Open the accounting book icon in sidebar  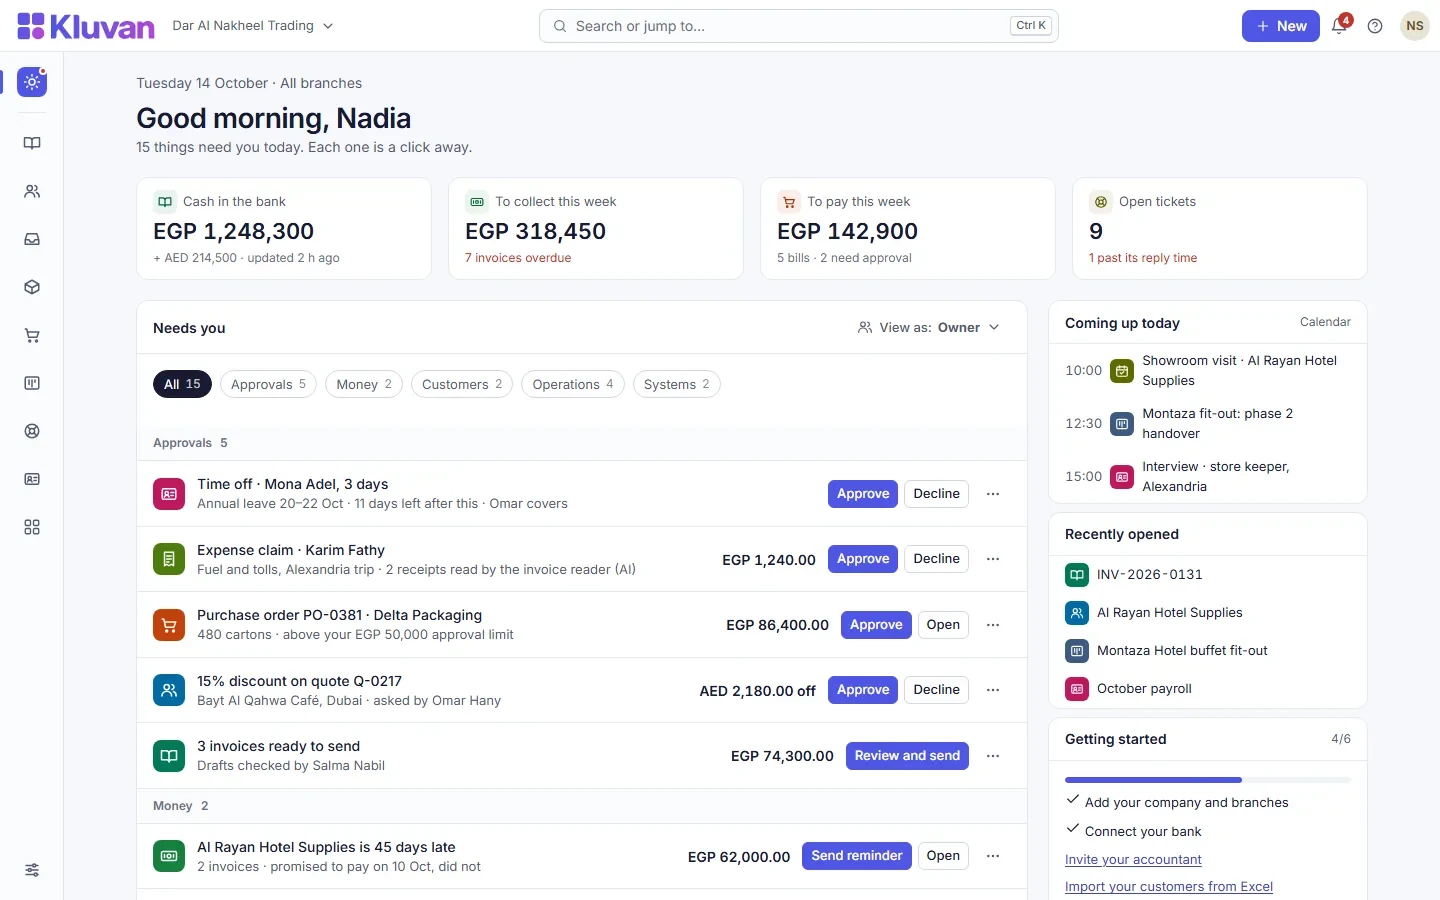tap(32, 143)
